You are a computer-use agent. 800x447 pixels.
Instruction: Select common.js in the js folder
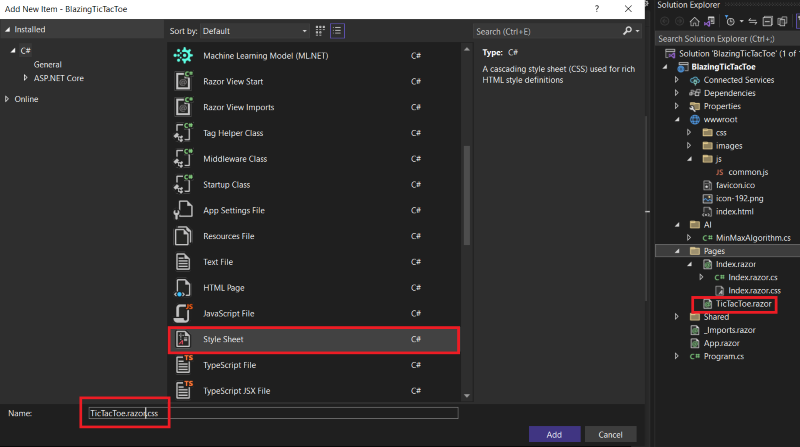tap(748, 172)
